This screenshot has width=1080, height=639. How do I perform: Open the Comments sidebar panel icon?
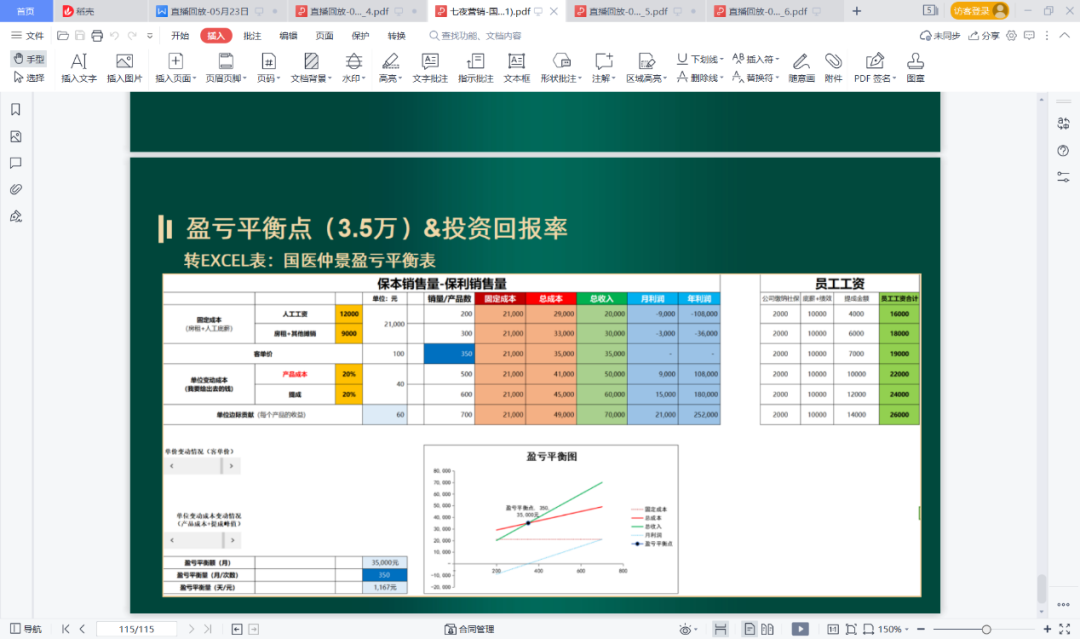click(16, 163)
